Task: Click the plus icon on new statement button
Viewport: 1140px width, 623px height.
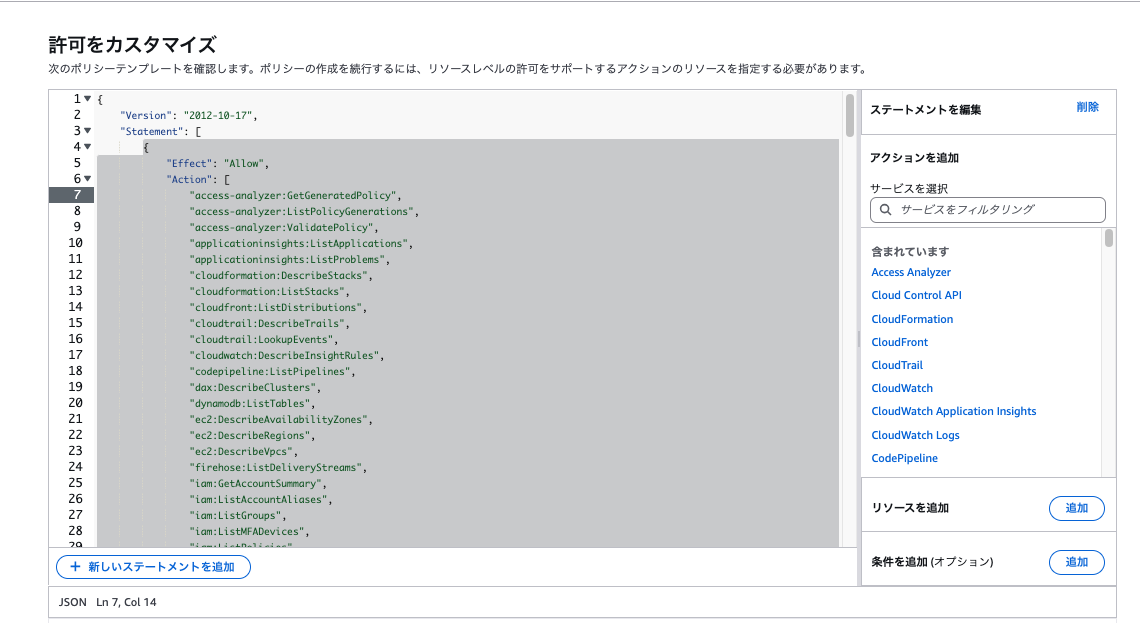Action: coord(74,567)
